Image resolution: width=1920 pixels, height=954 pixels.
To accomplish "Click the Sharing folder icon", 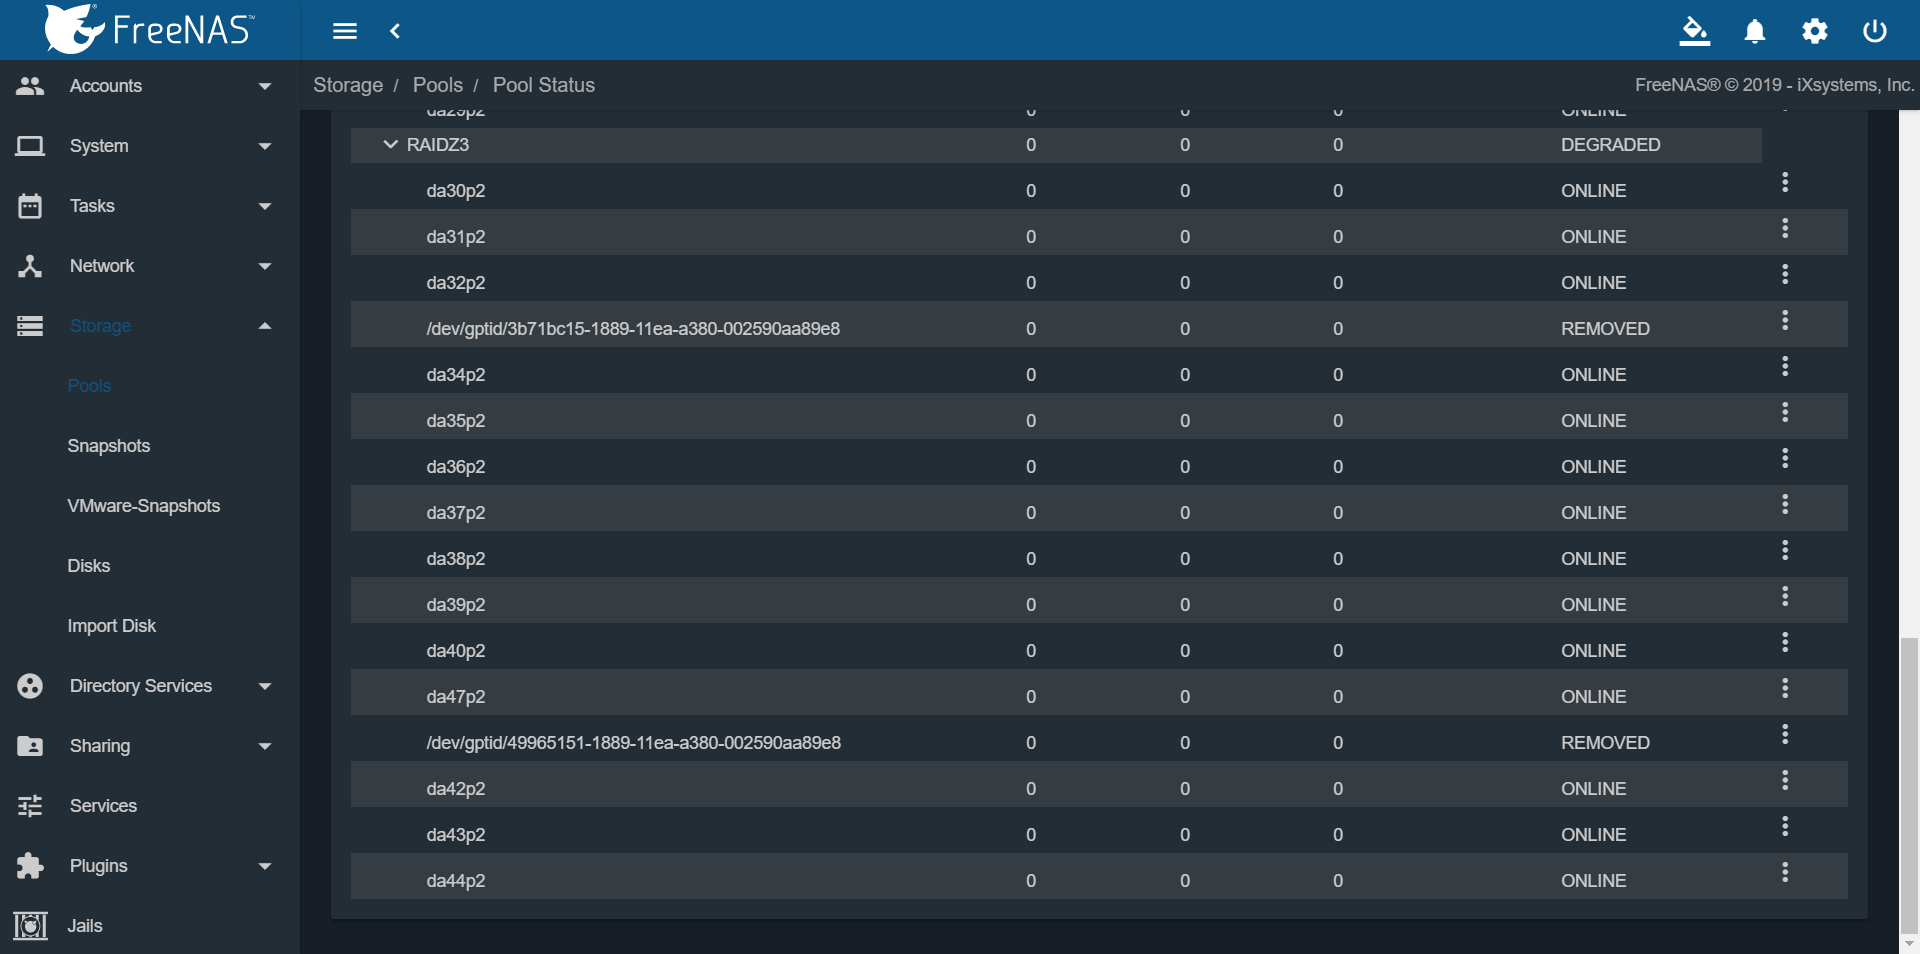I will (x=30, y=746).
